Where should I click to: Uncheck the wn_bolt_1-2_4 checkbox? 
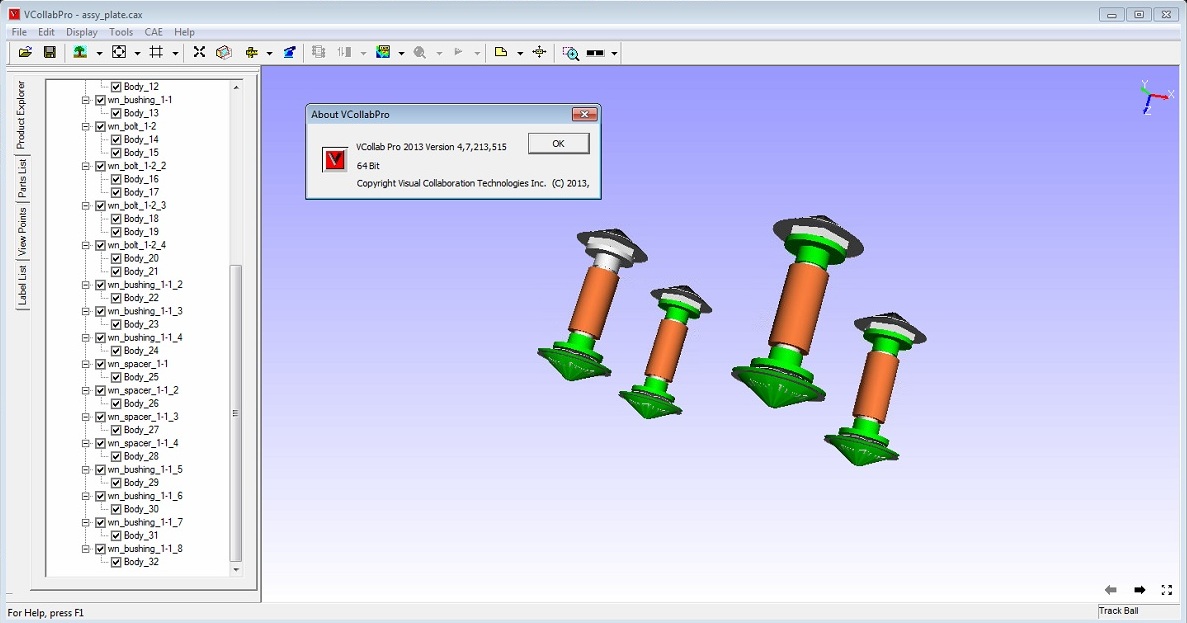pos(100,245)
